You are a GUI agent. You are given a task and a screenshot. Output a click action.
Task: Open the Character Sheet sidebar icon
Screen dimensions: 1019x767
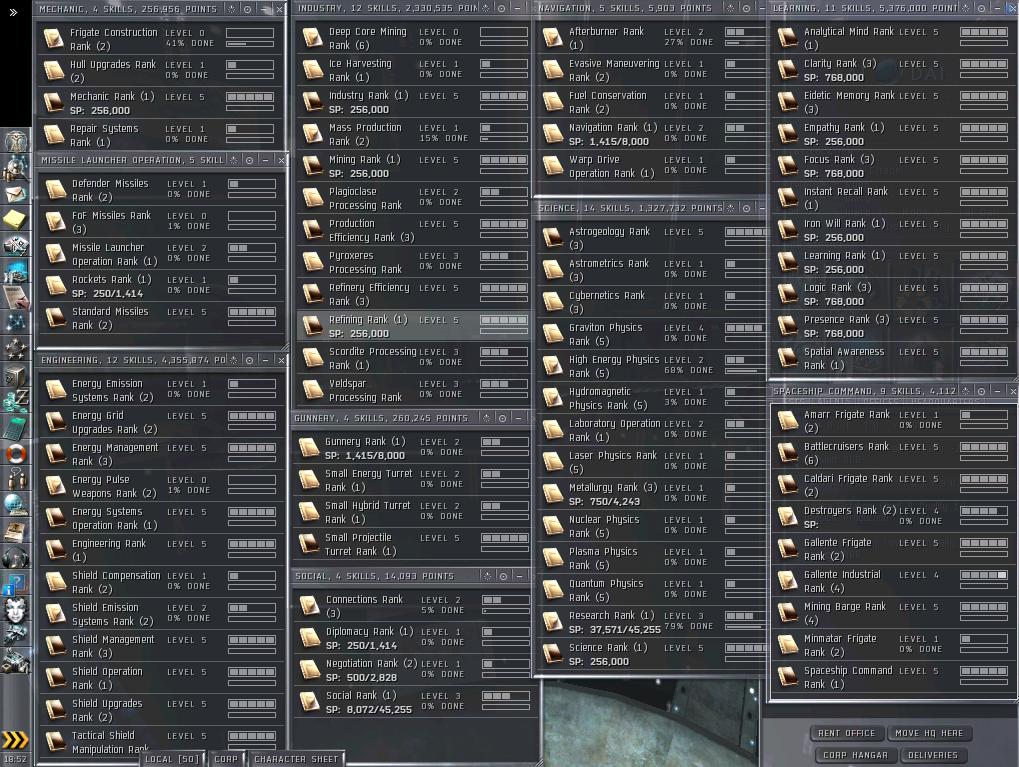[16, 142]
